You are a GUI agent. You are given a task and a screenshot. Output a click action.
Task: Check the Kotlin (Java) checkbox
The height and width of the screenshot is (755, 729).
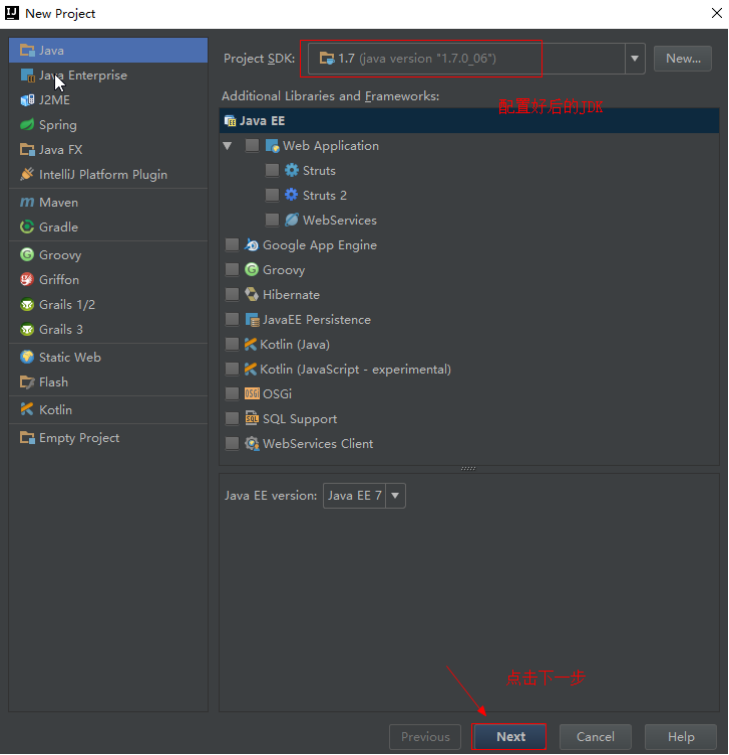[232, 344]
